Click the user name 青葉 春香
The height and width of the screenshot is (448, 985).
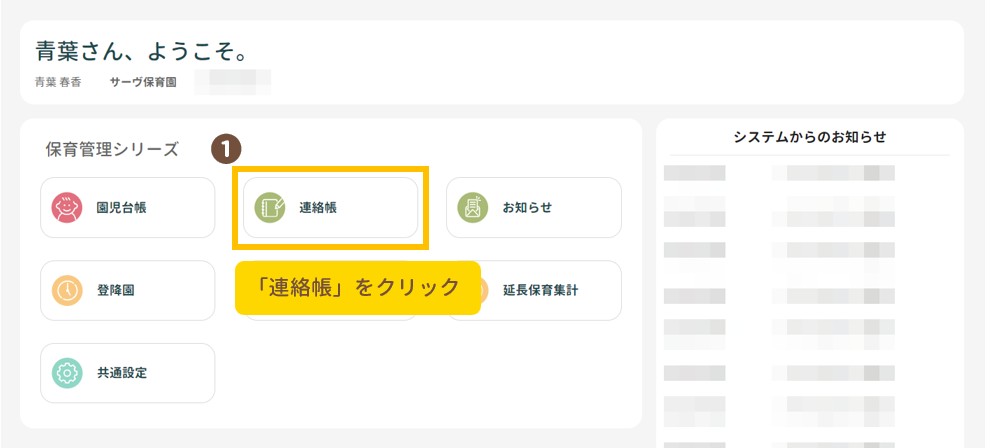coord(59,82)
